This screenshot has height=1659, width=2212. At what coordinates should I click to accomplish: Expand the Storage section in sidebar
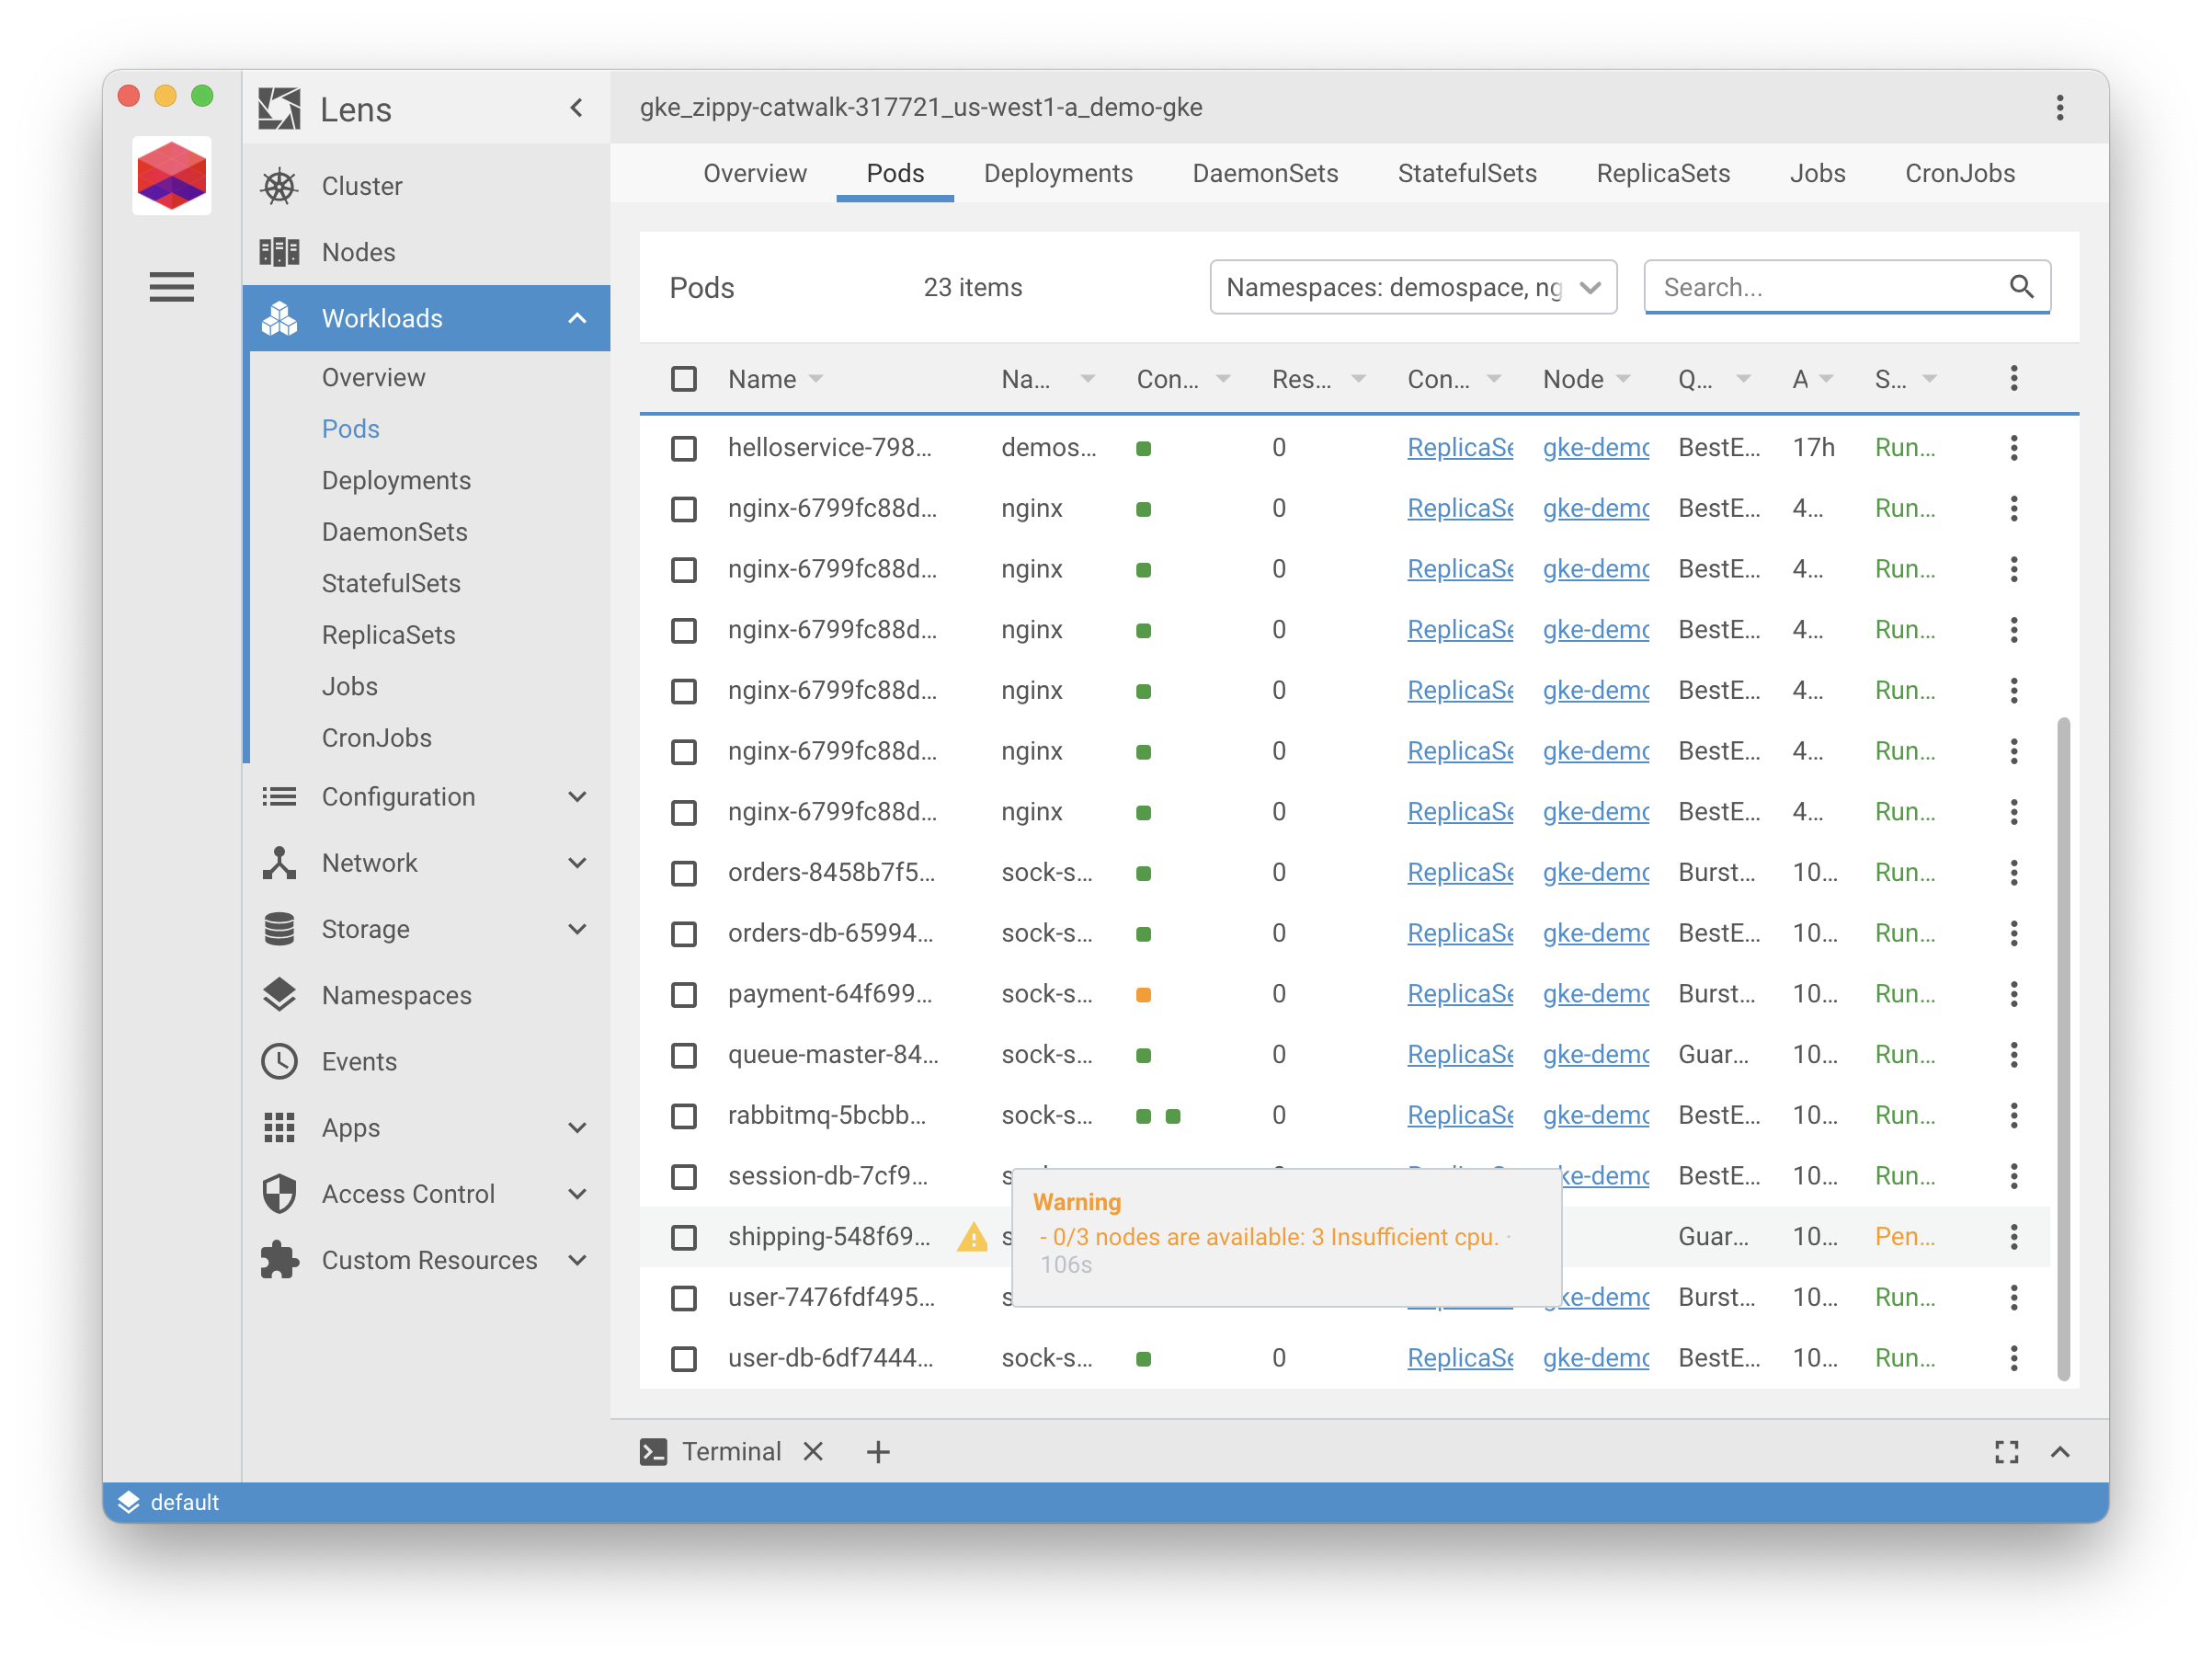(364, 929)
